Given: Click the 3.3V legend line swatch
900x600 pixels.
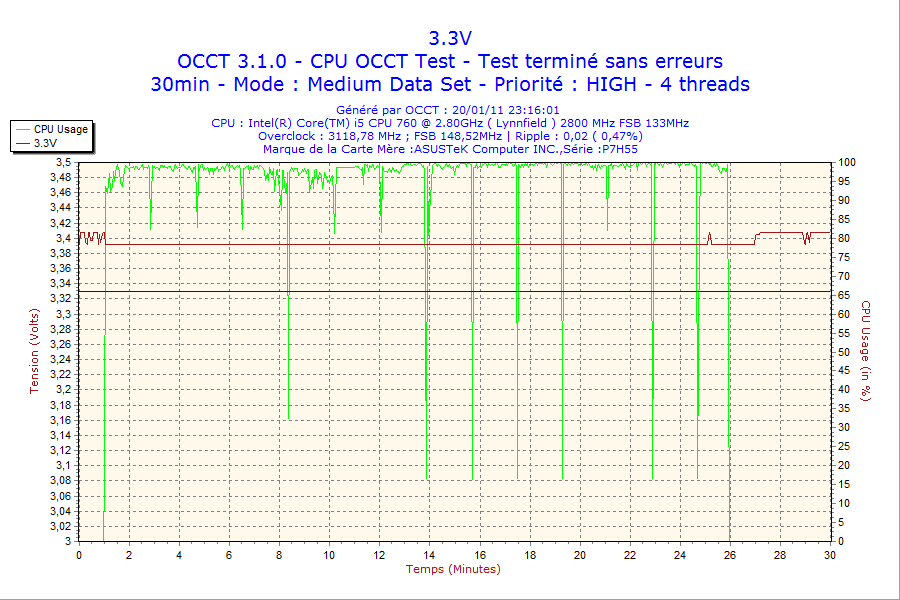Looking at the screenshot, I should click(22, 143).
